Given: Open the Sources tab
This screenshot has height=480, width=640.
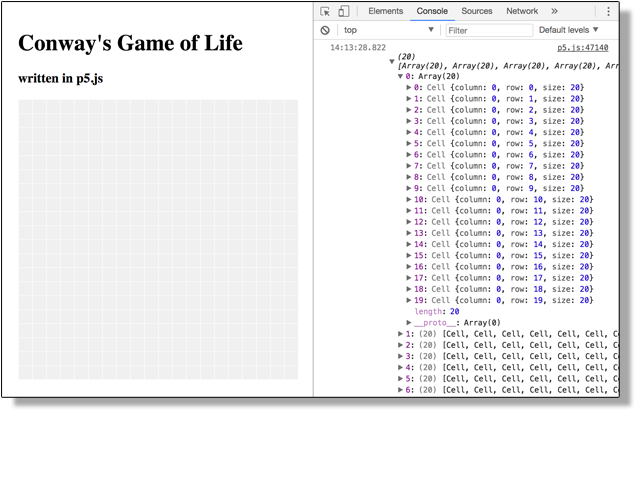Looking at the screenshot, I should pos(476,11).
